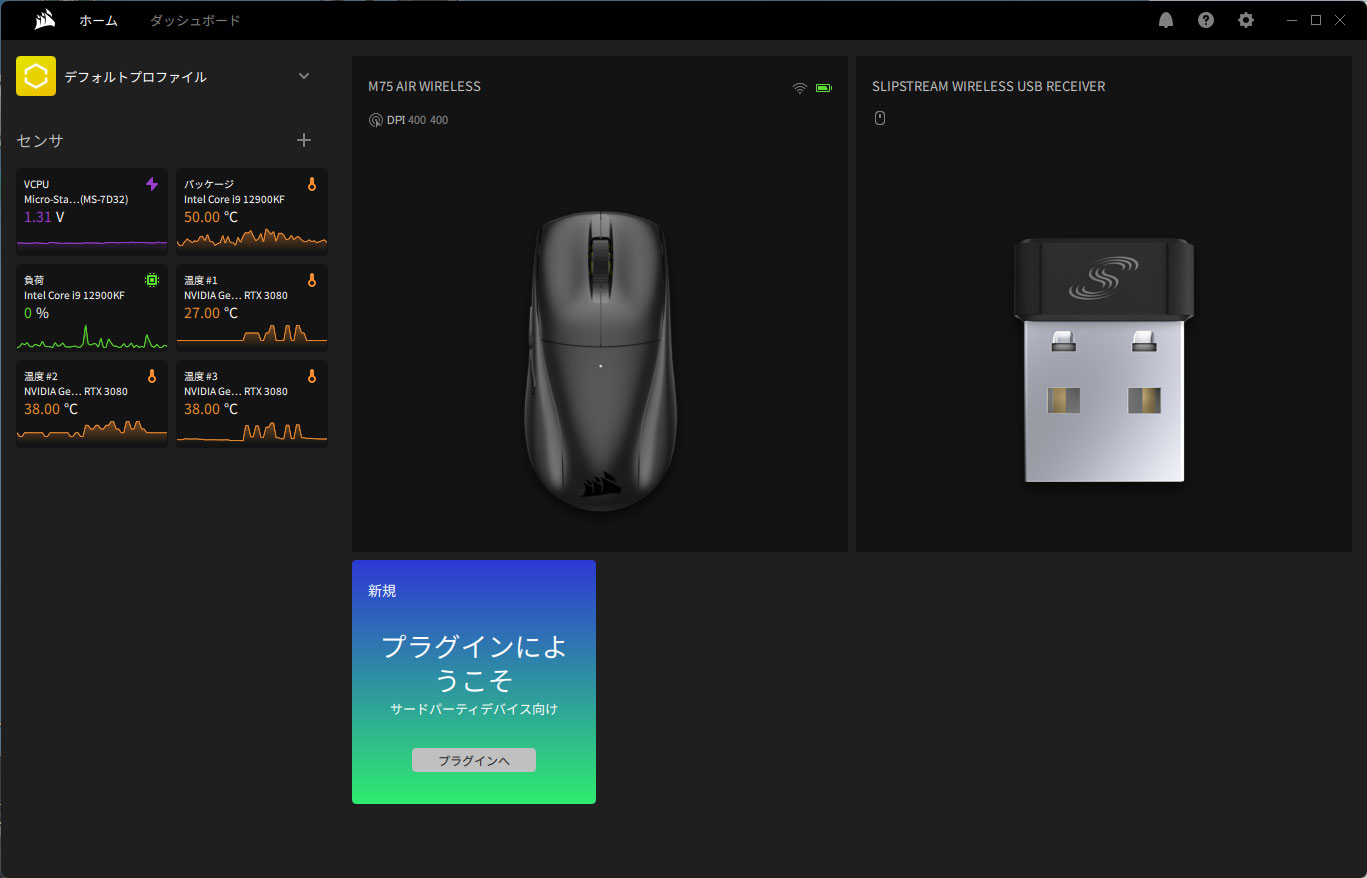Select the VCPU 1.31 V sensor card

pos(92,212)
